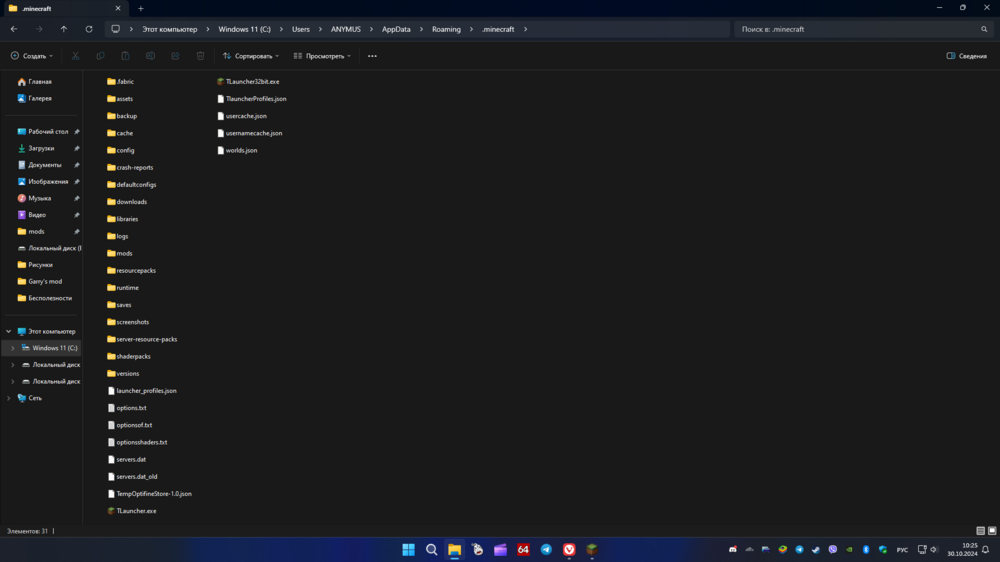
Task: Go to Roaming in breadcrumb path
Action: click(x=446, y=29)
